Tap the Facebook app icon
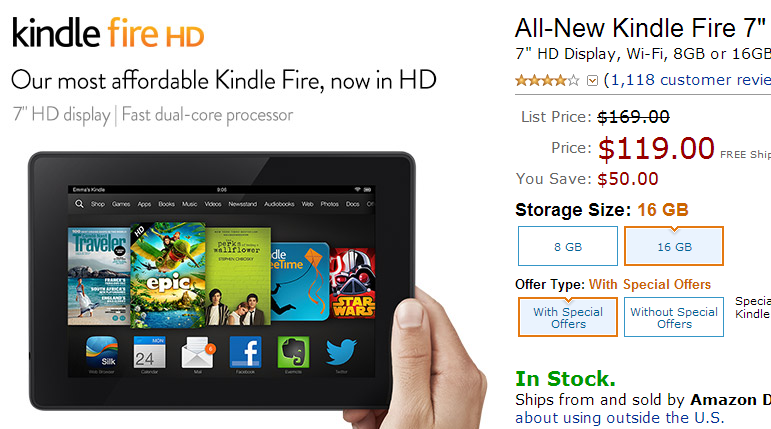The width and height of the screenshot is (771, 429). 245,352
